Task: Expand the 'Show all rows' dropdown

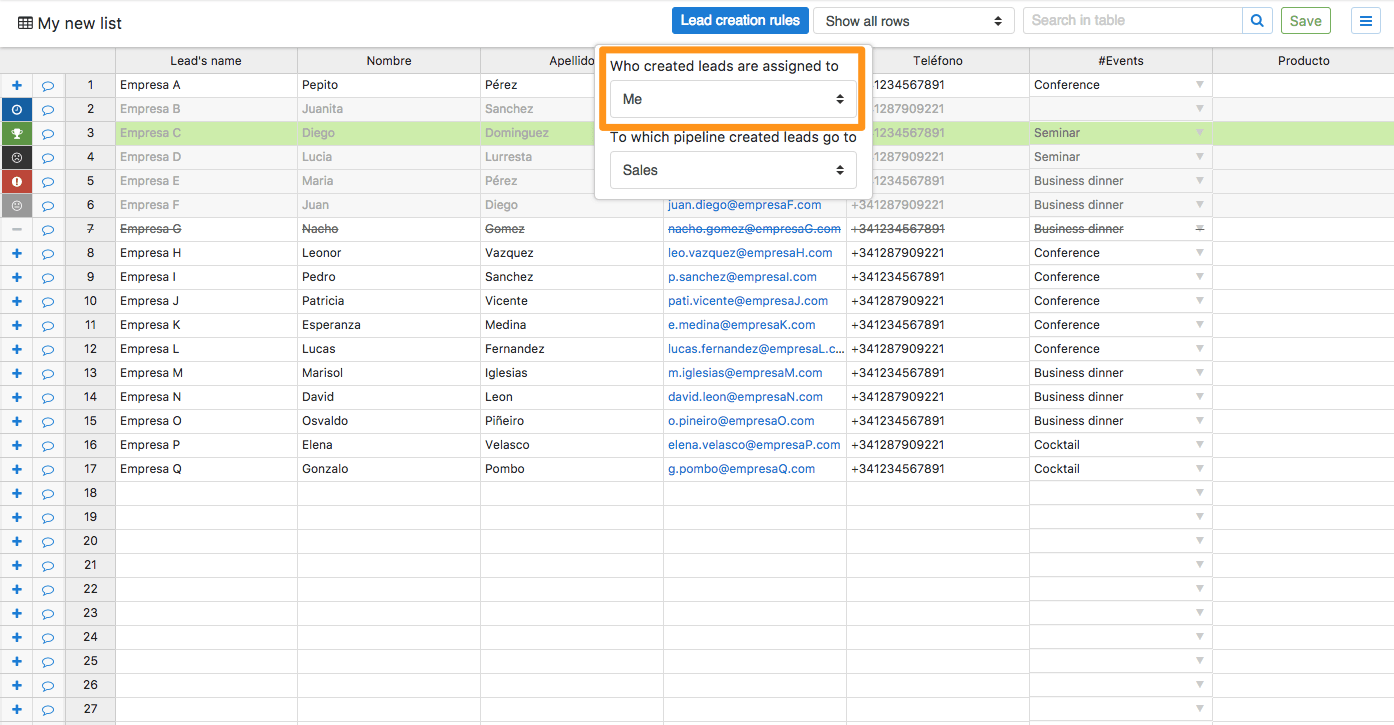Action: click(x=912, y=20)
